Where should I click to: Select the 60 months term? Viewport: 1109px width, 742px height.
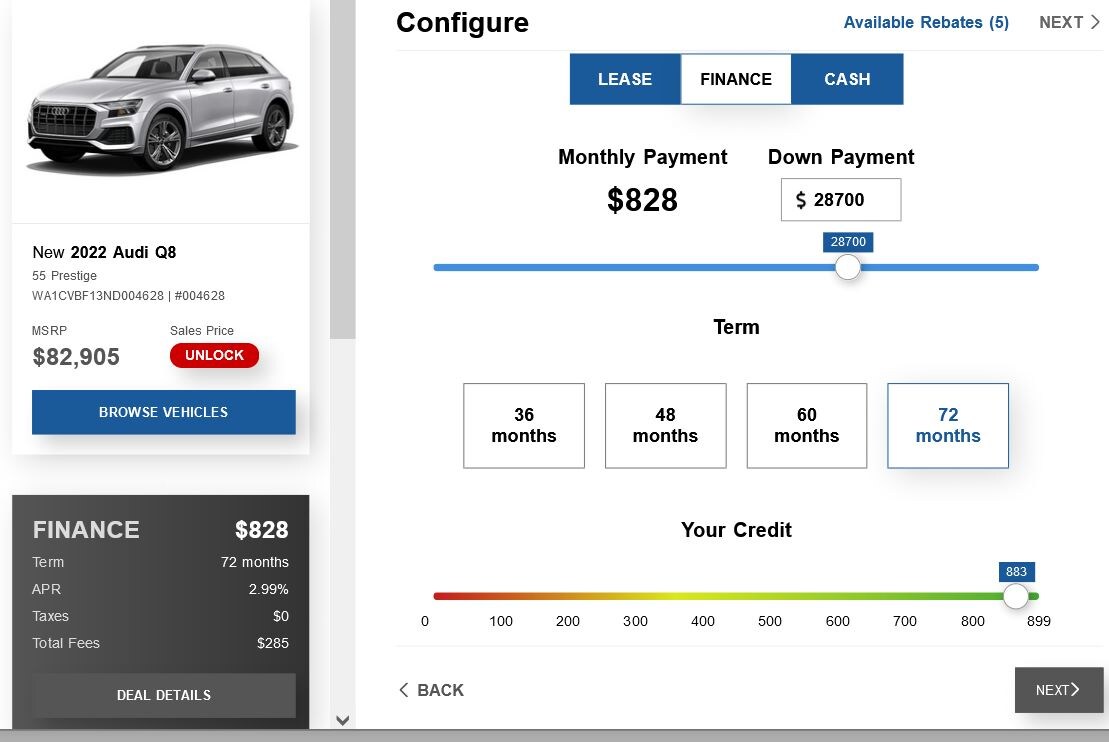coord(807,425)
